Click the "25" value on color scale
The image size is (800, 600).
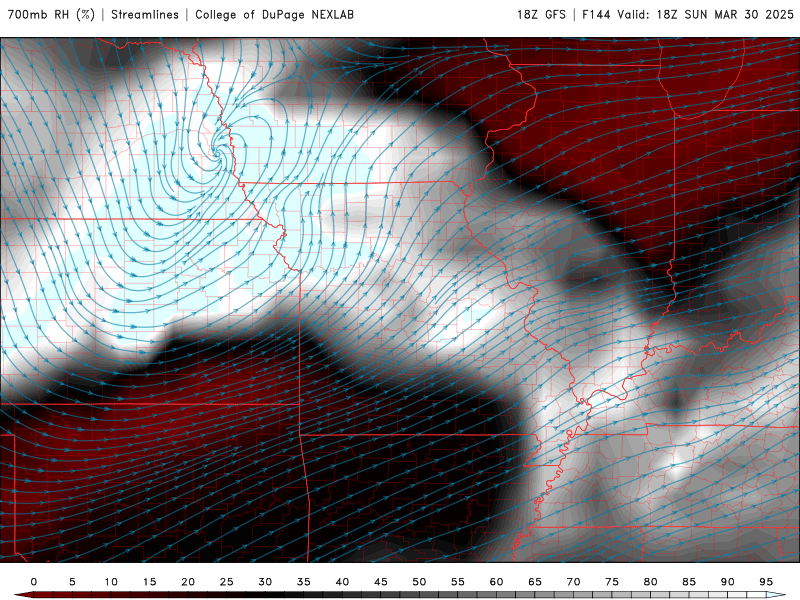tap(227, 582)
